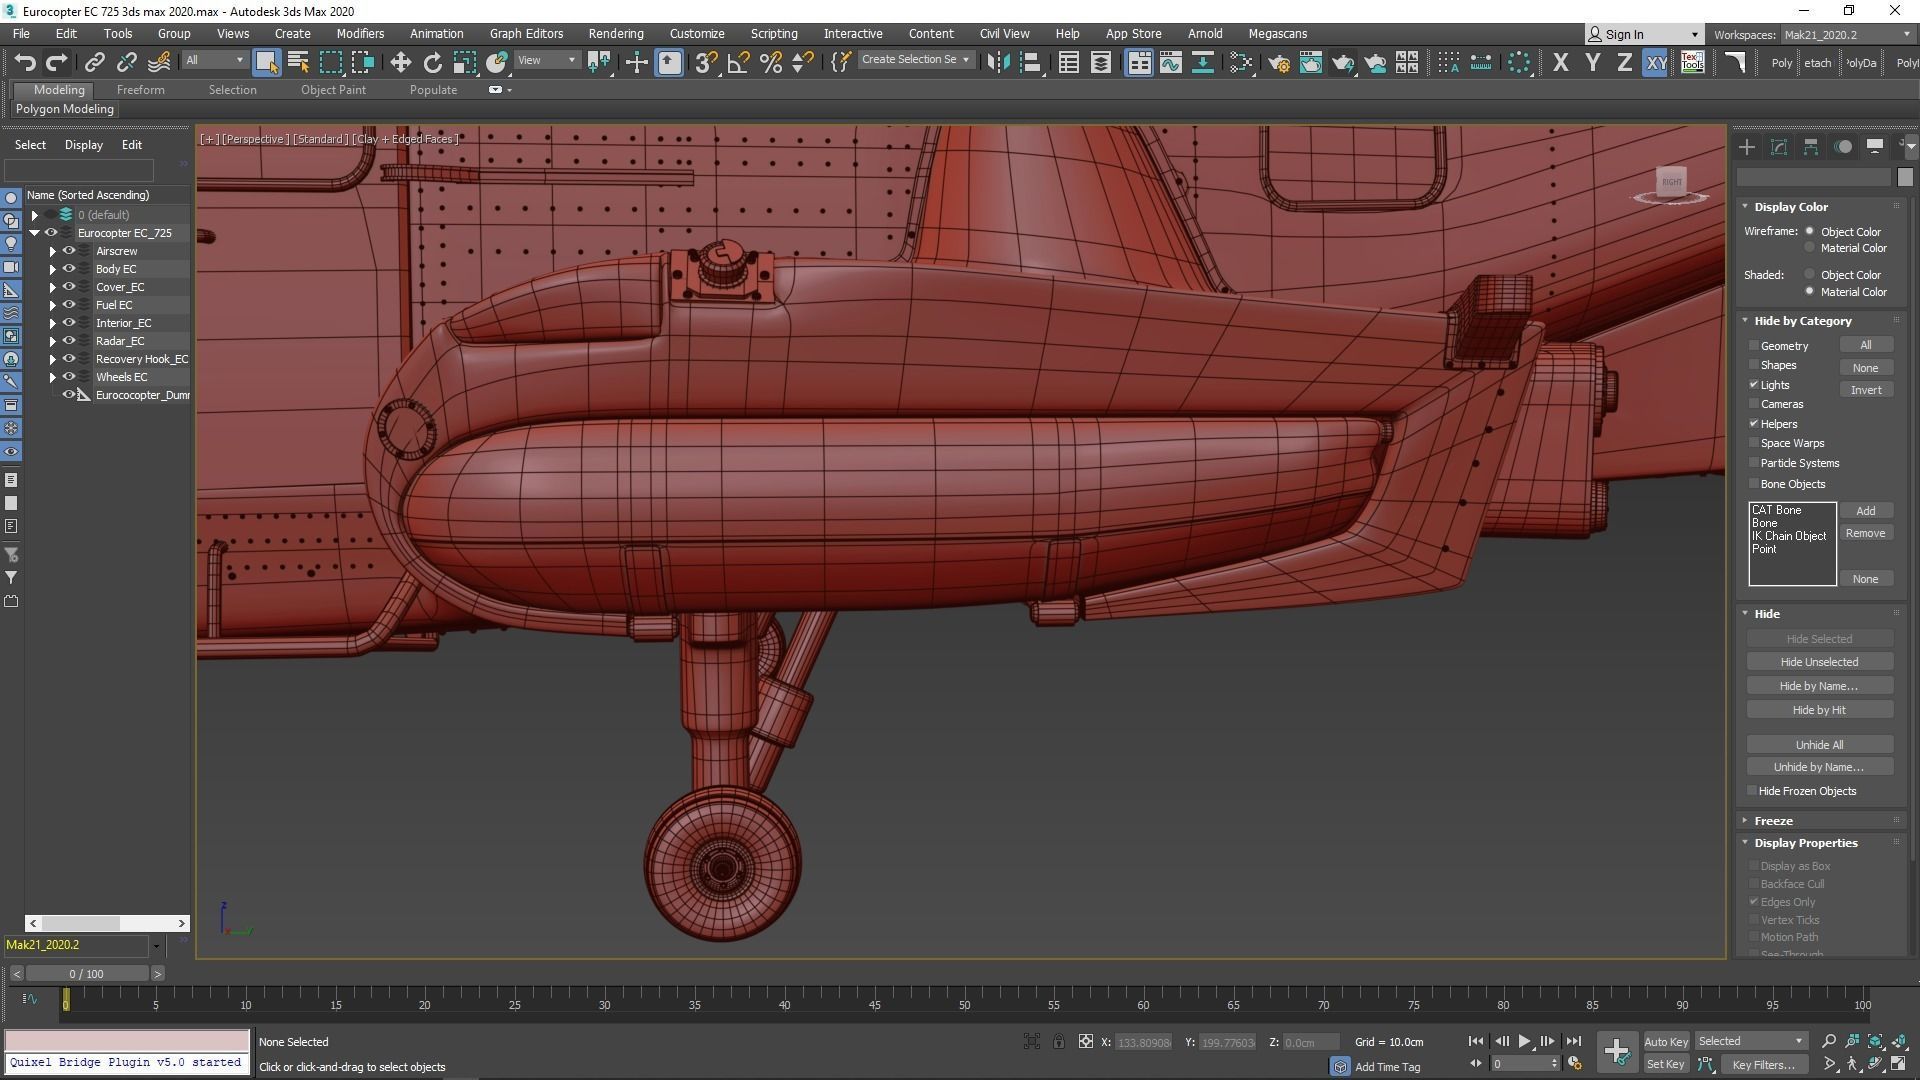
Task: Open the Workspaces dropdown
Action: [x=1845, y=35]
